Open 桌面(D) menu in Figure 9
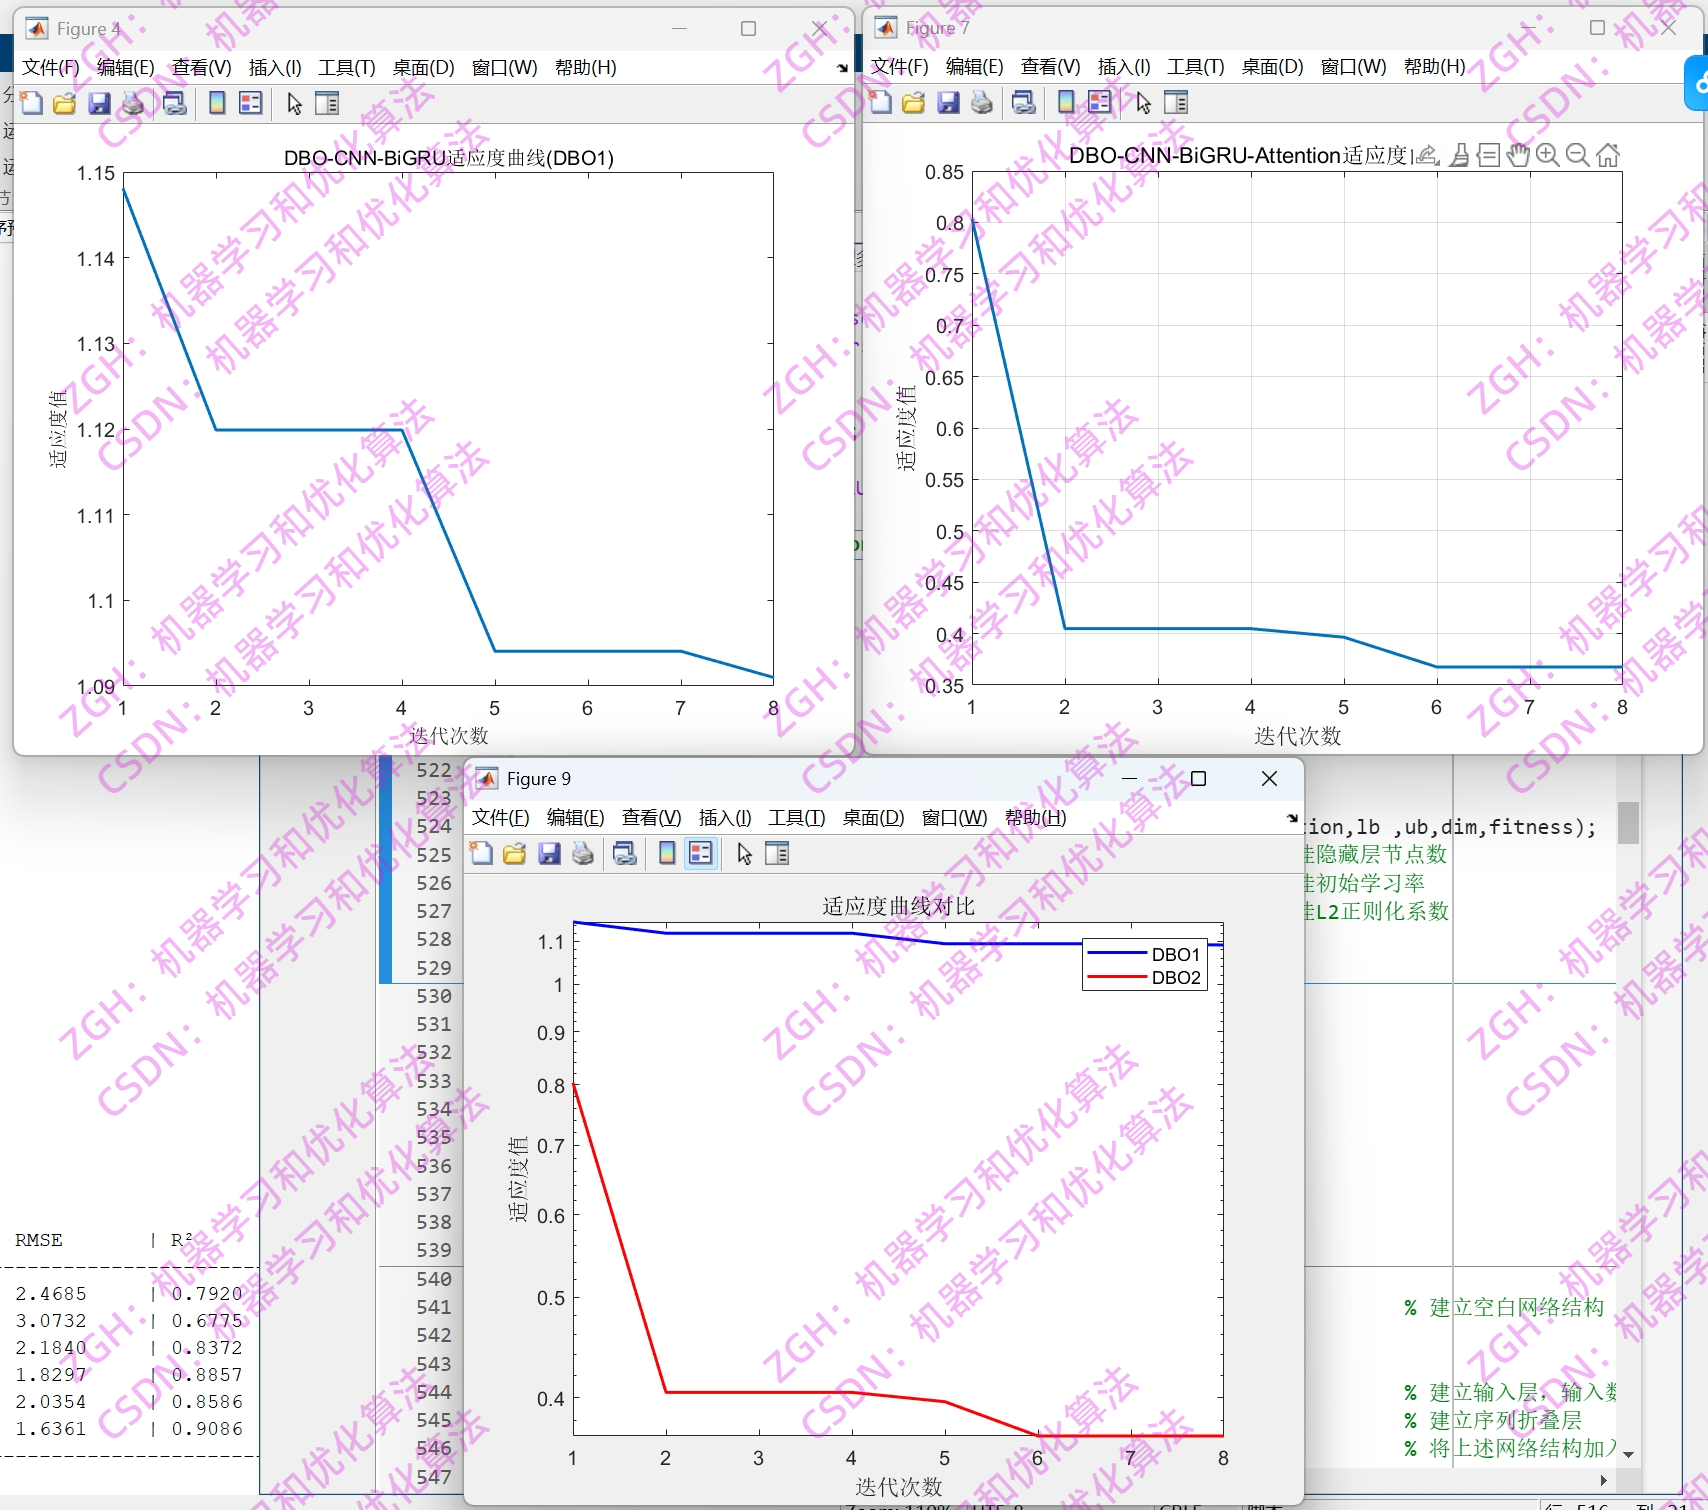 tap(874, 817)
